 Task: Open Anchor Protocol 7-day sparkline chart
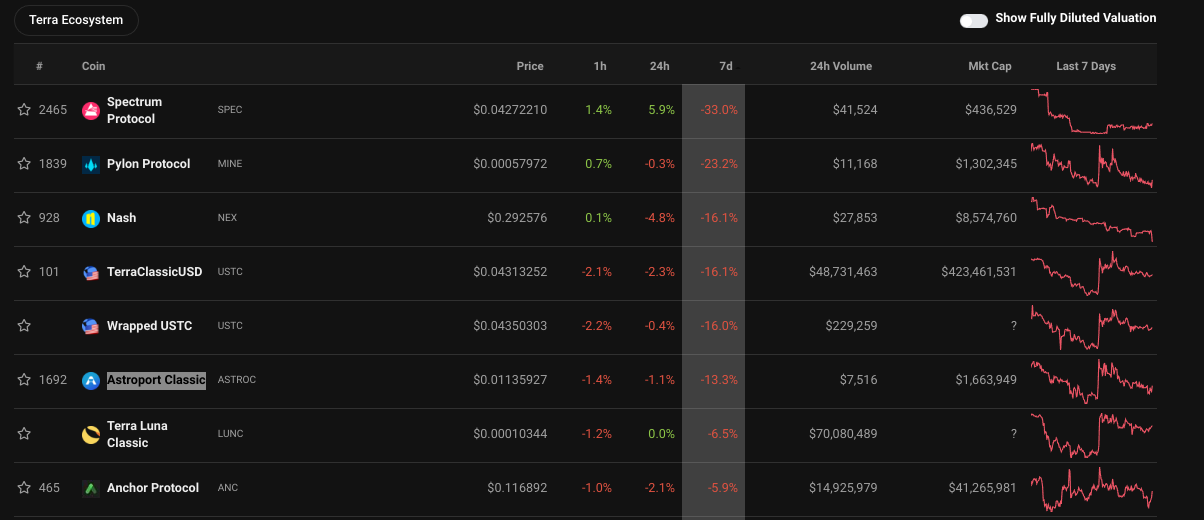point(1093,489)
